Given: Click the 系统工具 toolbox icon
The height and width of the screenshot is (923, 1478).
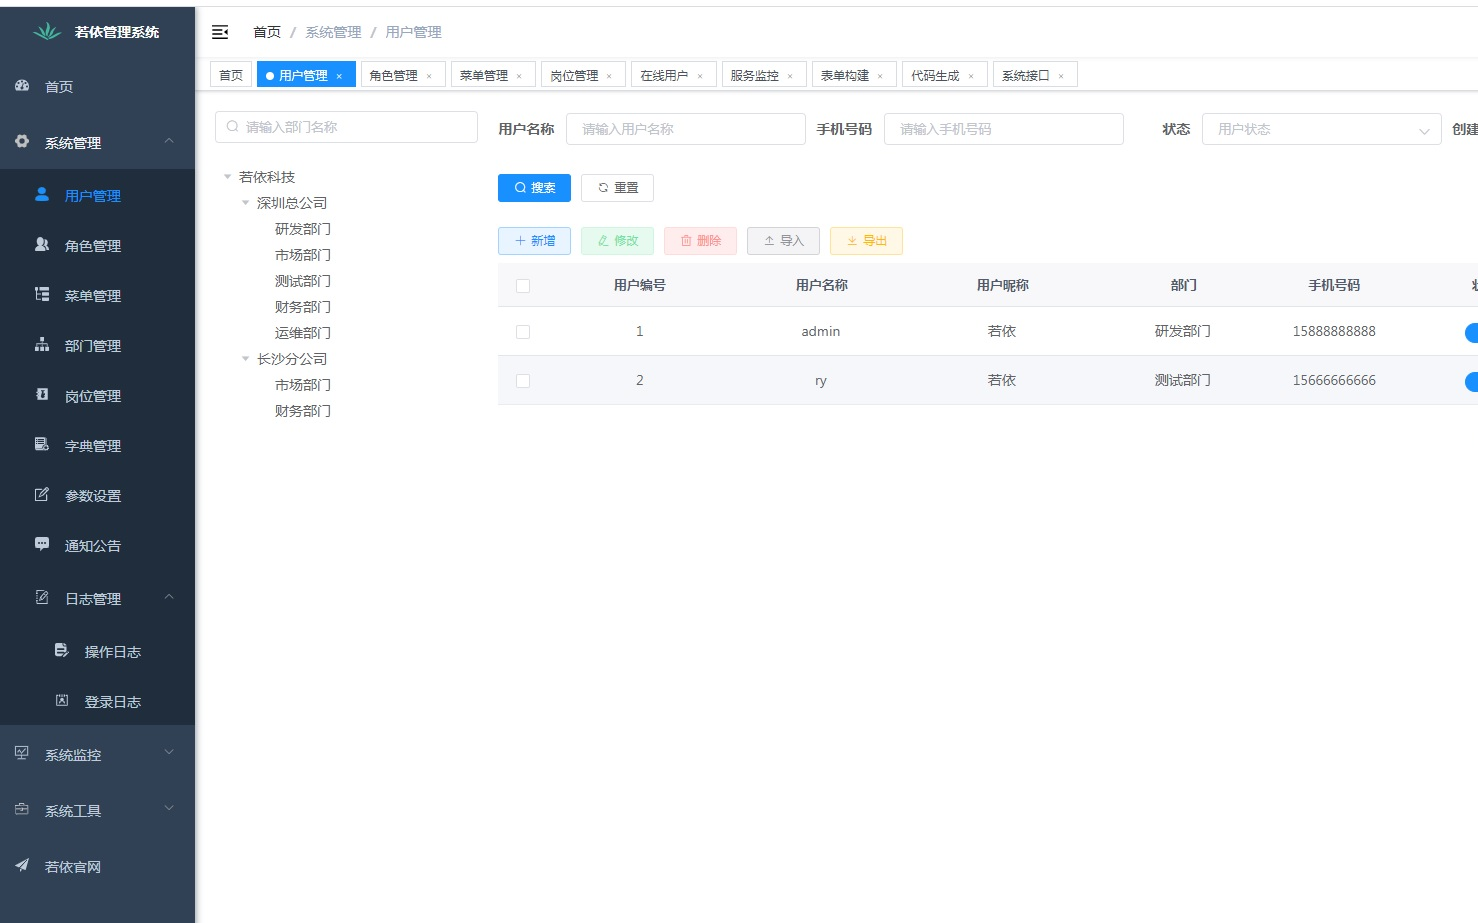Looking at the screenshot, I should point(22,810).
